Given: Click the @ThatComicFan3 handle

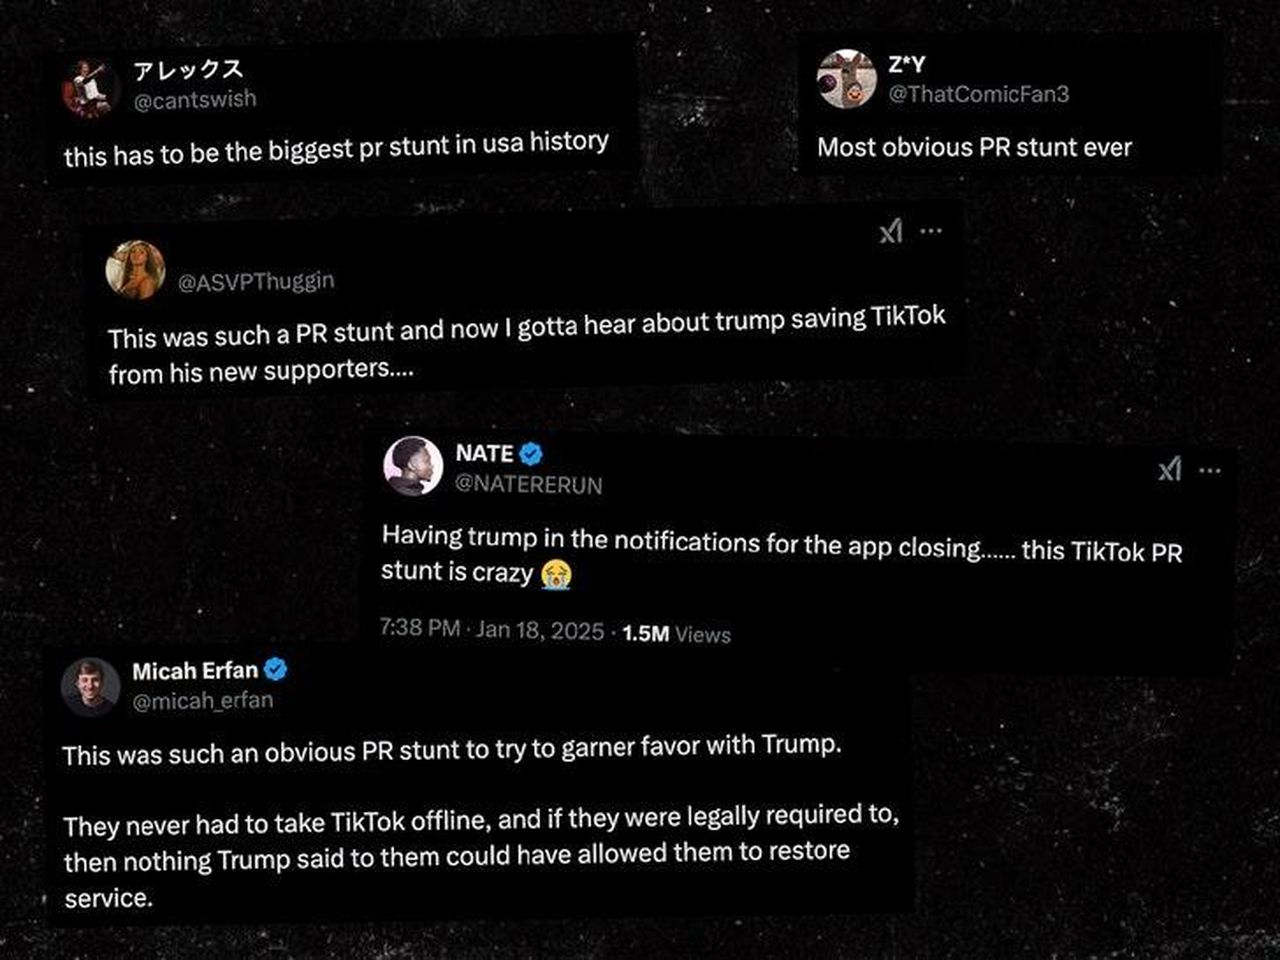Looking at the screenshot, I should click(978, 94).
